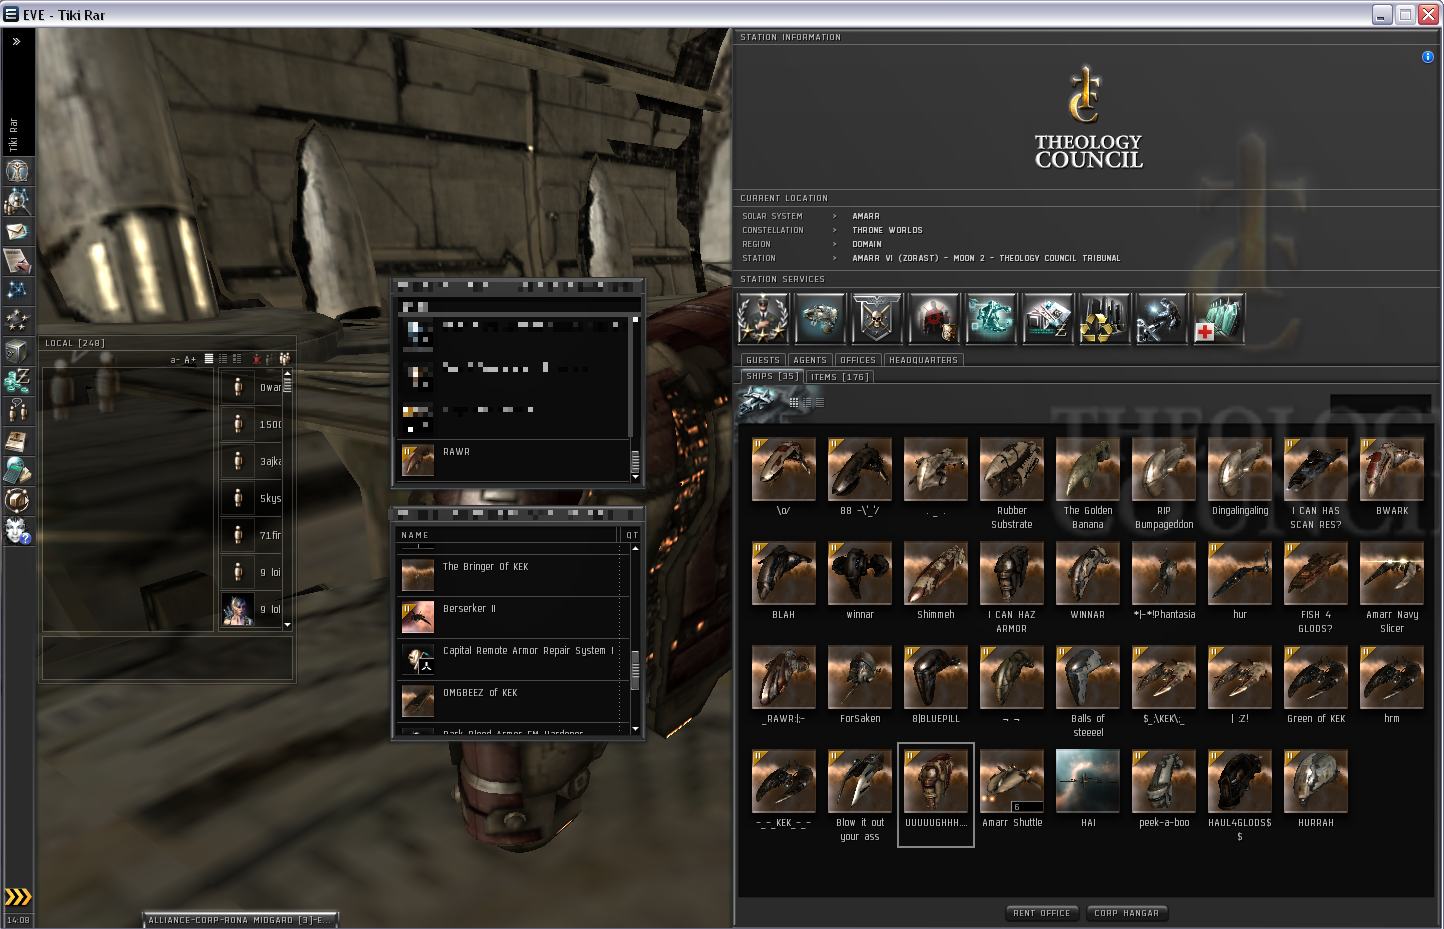The width and height of the screenshot is (1444, 929).
Task: Click the yellow triple-chevron at sidebar bottom
Action: [17, 897]
